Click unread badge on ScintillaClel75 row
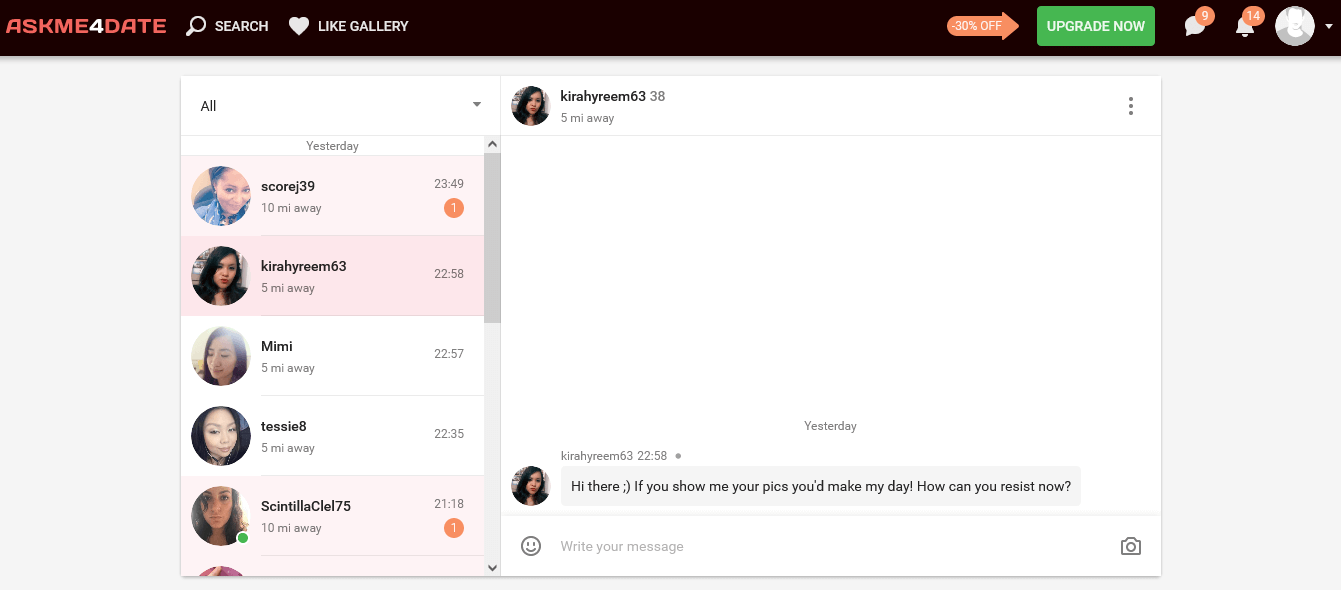Screen dimensions: 1341x590 (x=454, y=528)
